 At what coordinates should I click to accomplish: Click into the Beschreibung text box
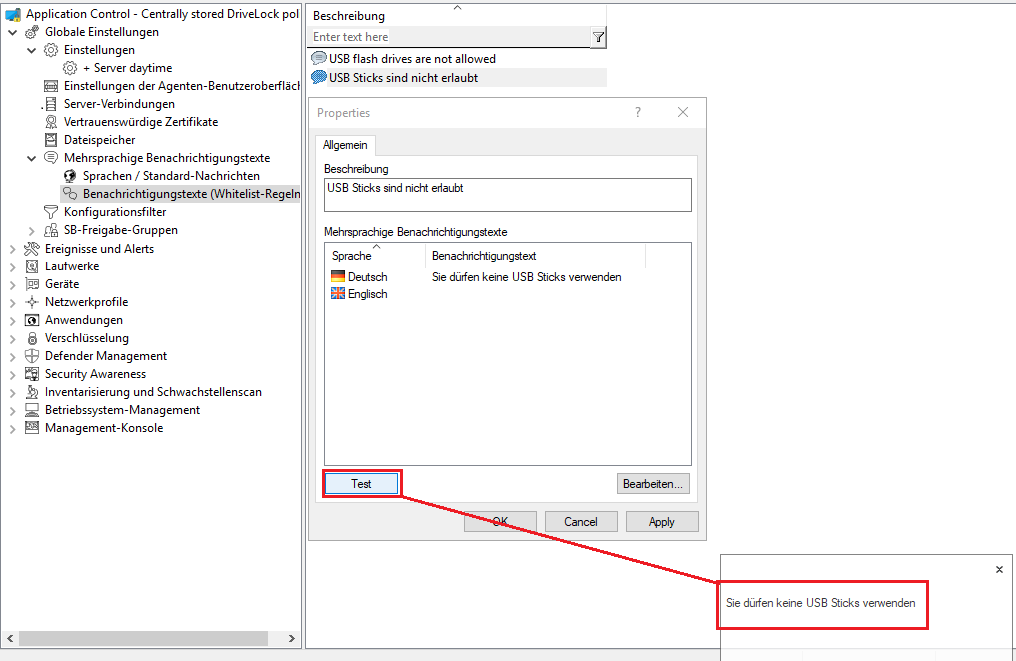pos(507,195)
